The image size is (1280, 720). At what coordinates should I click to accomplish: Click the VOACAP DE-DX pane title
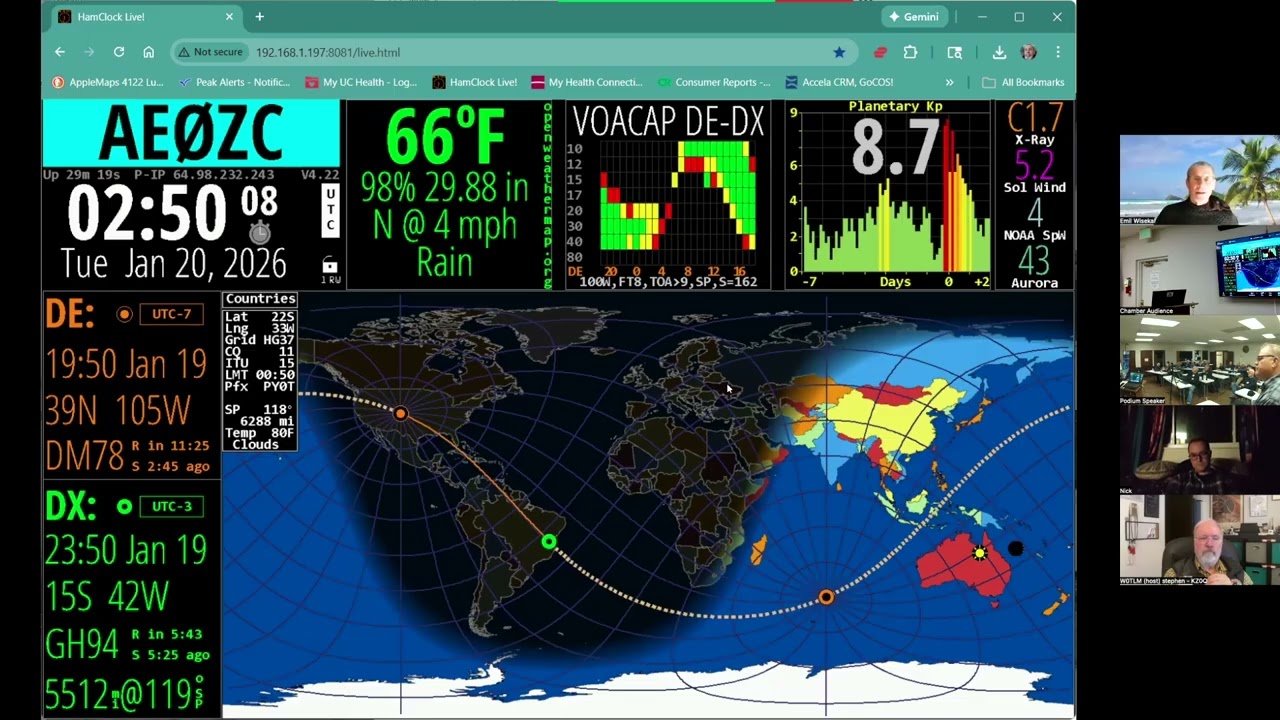pos(668,121)
